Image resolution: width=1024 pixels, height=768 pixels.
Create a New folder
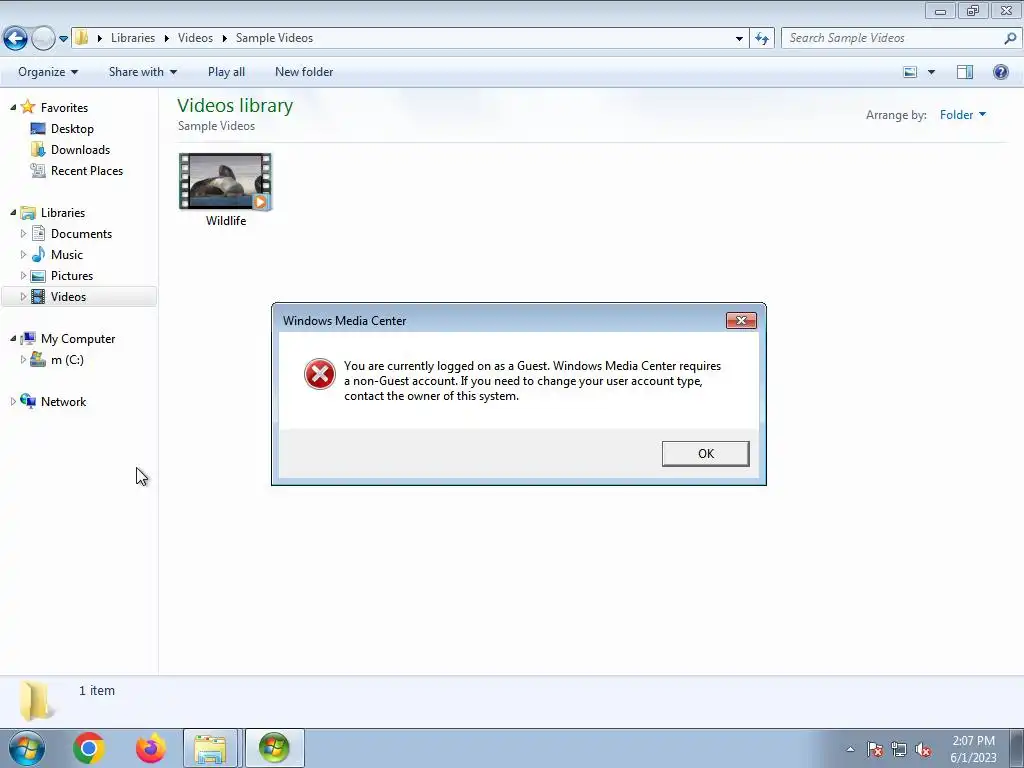point(304,72)
